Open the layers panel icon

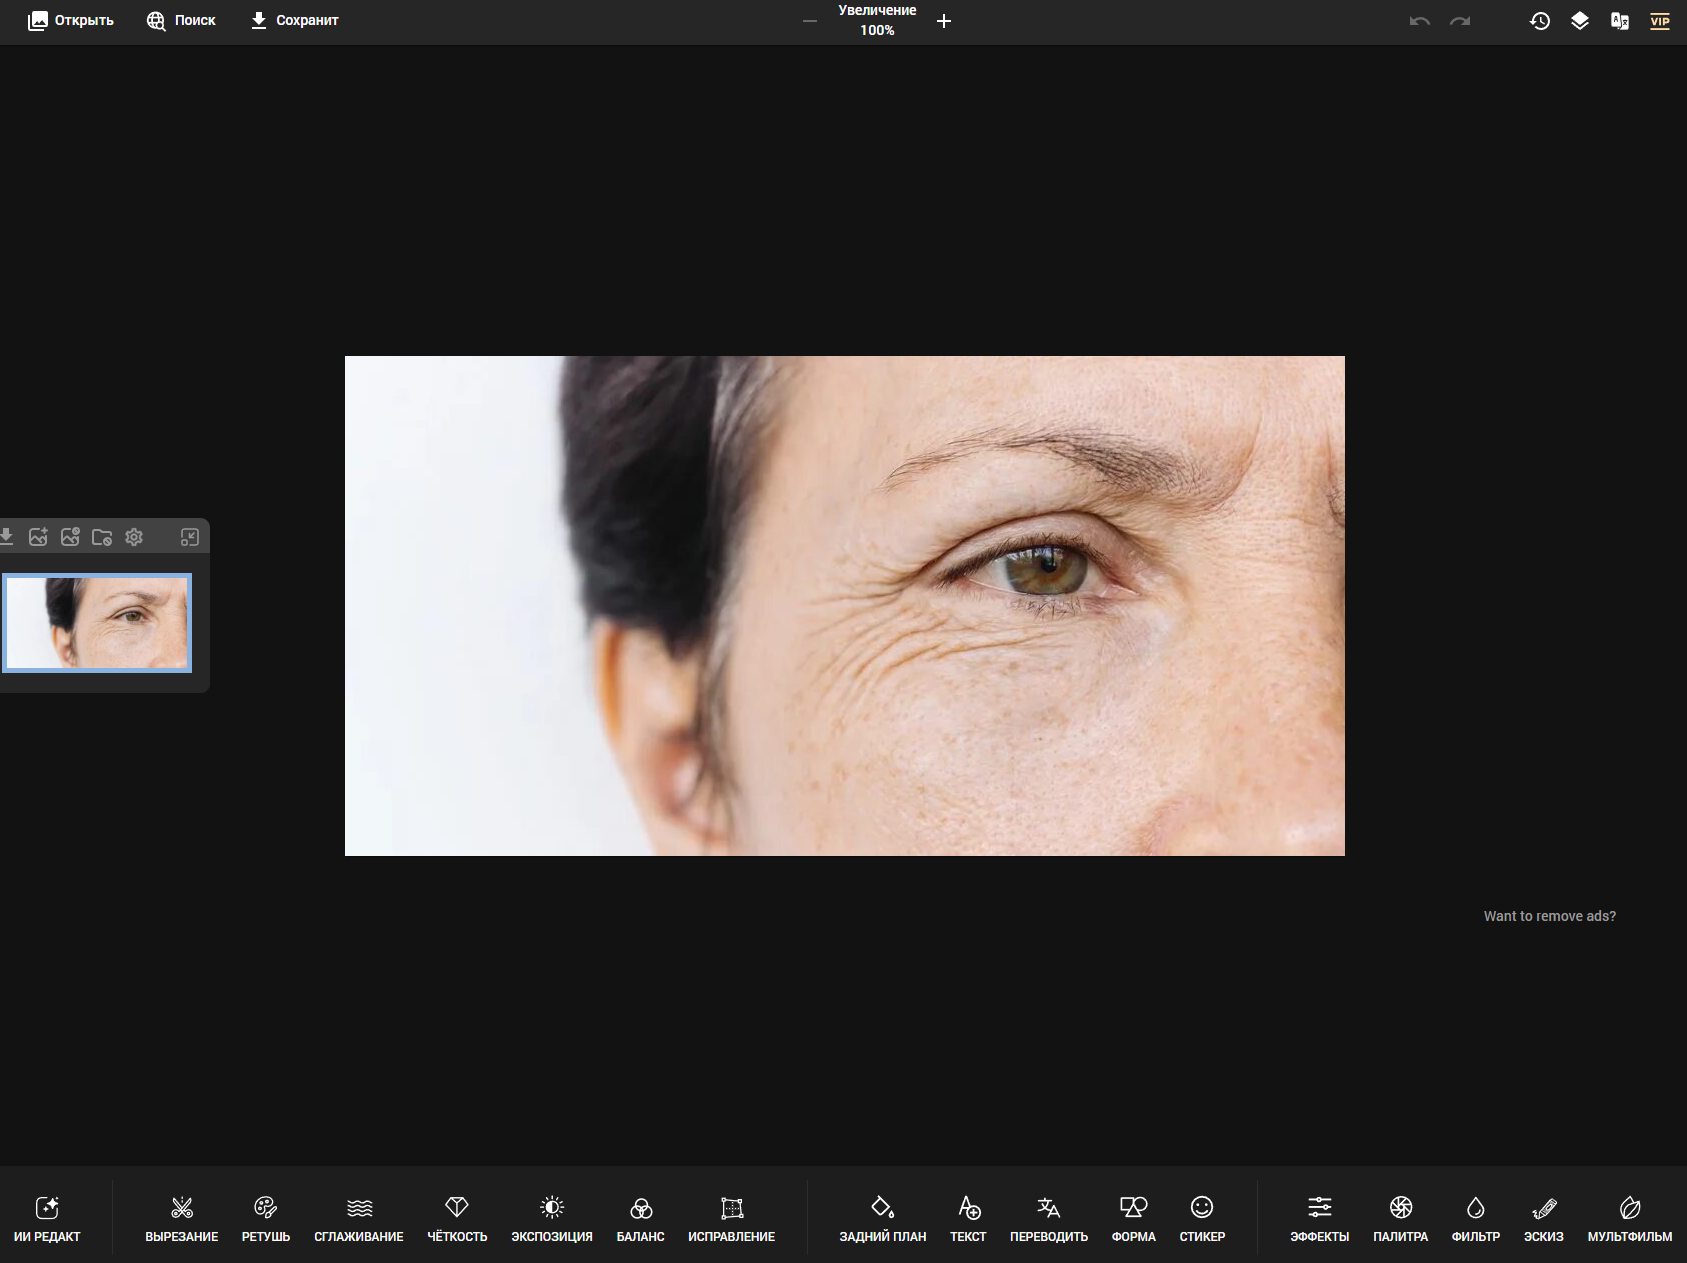[x=1580, y=21]
